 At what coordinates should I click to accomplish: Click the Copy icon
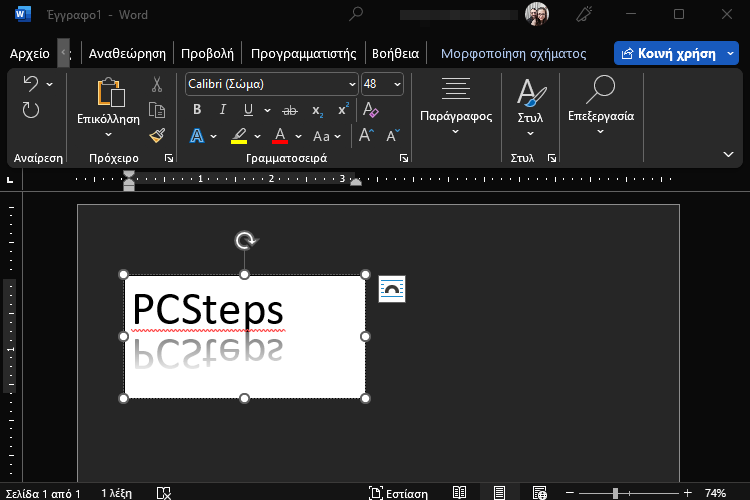tap(157, 110)
